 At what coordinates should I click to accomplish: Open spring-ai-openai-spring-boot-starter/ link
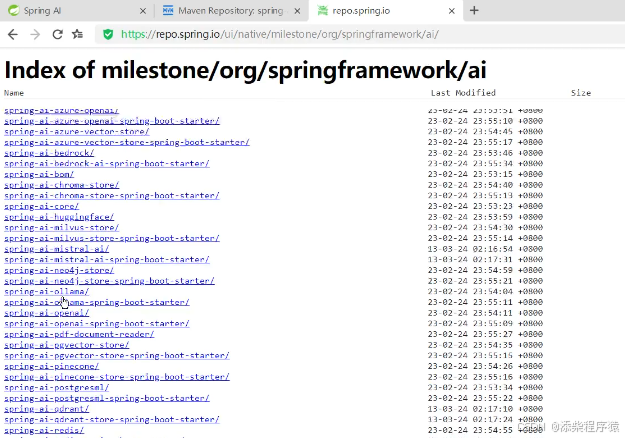tap(96, 324)
